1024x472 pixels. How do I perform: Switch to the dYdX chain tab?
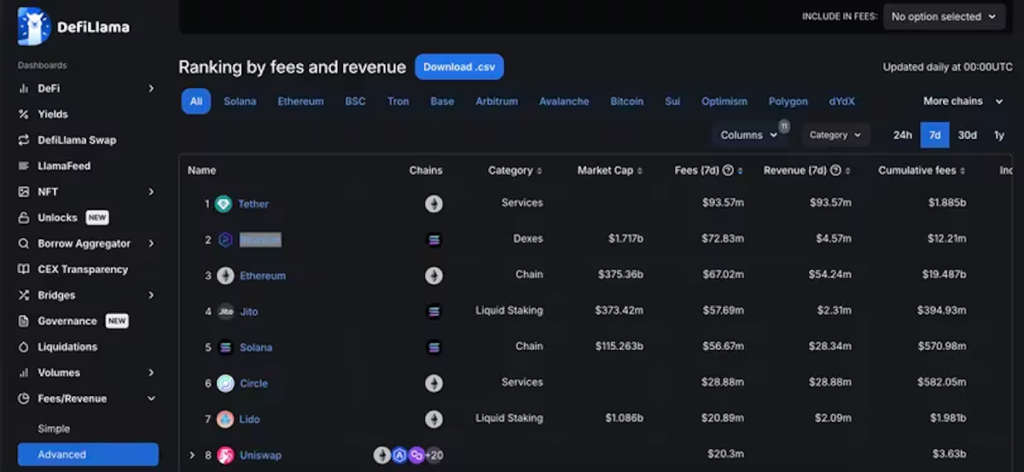(x=841, y=101)
